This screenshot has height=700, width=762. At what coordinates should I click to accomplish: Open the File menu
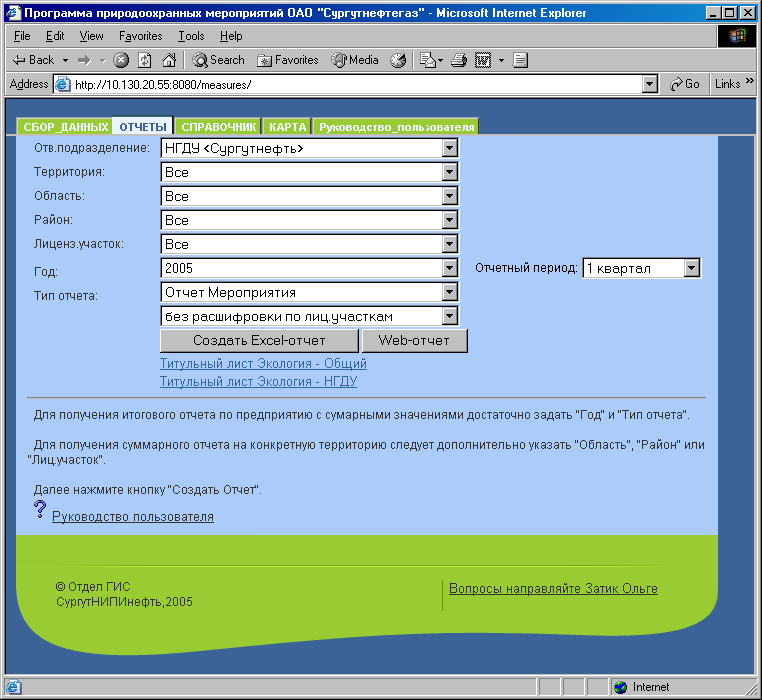[x=22, y=36]
